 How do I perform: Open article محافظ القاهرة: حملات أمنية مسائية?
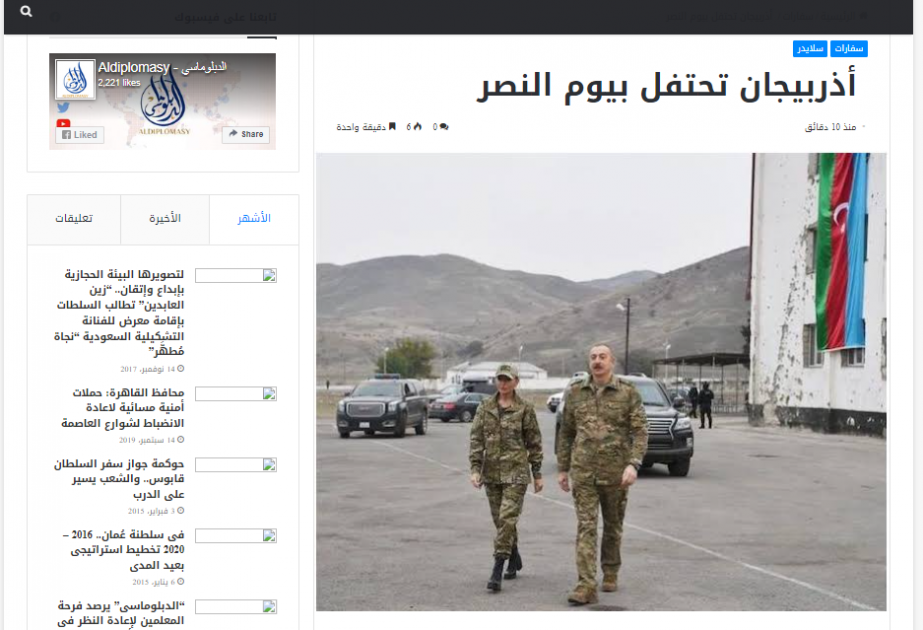coord(123,407)
